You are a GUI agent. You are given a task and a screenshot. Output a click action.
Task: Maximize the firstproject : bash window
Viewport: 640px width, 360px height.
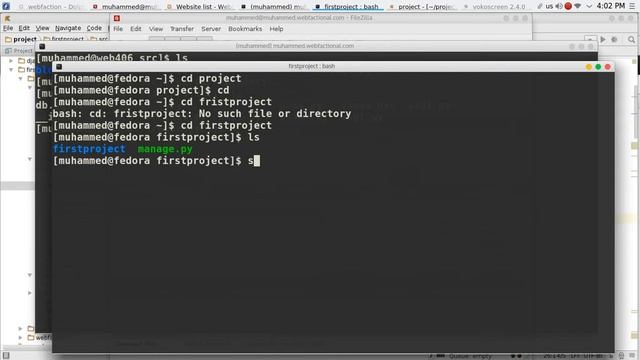pos(598,67)
